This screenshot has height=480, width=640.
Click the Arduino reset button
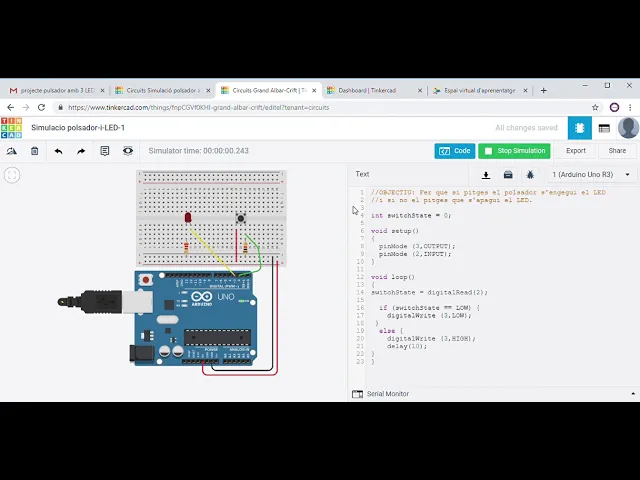click(146, 280)
